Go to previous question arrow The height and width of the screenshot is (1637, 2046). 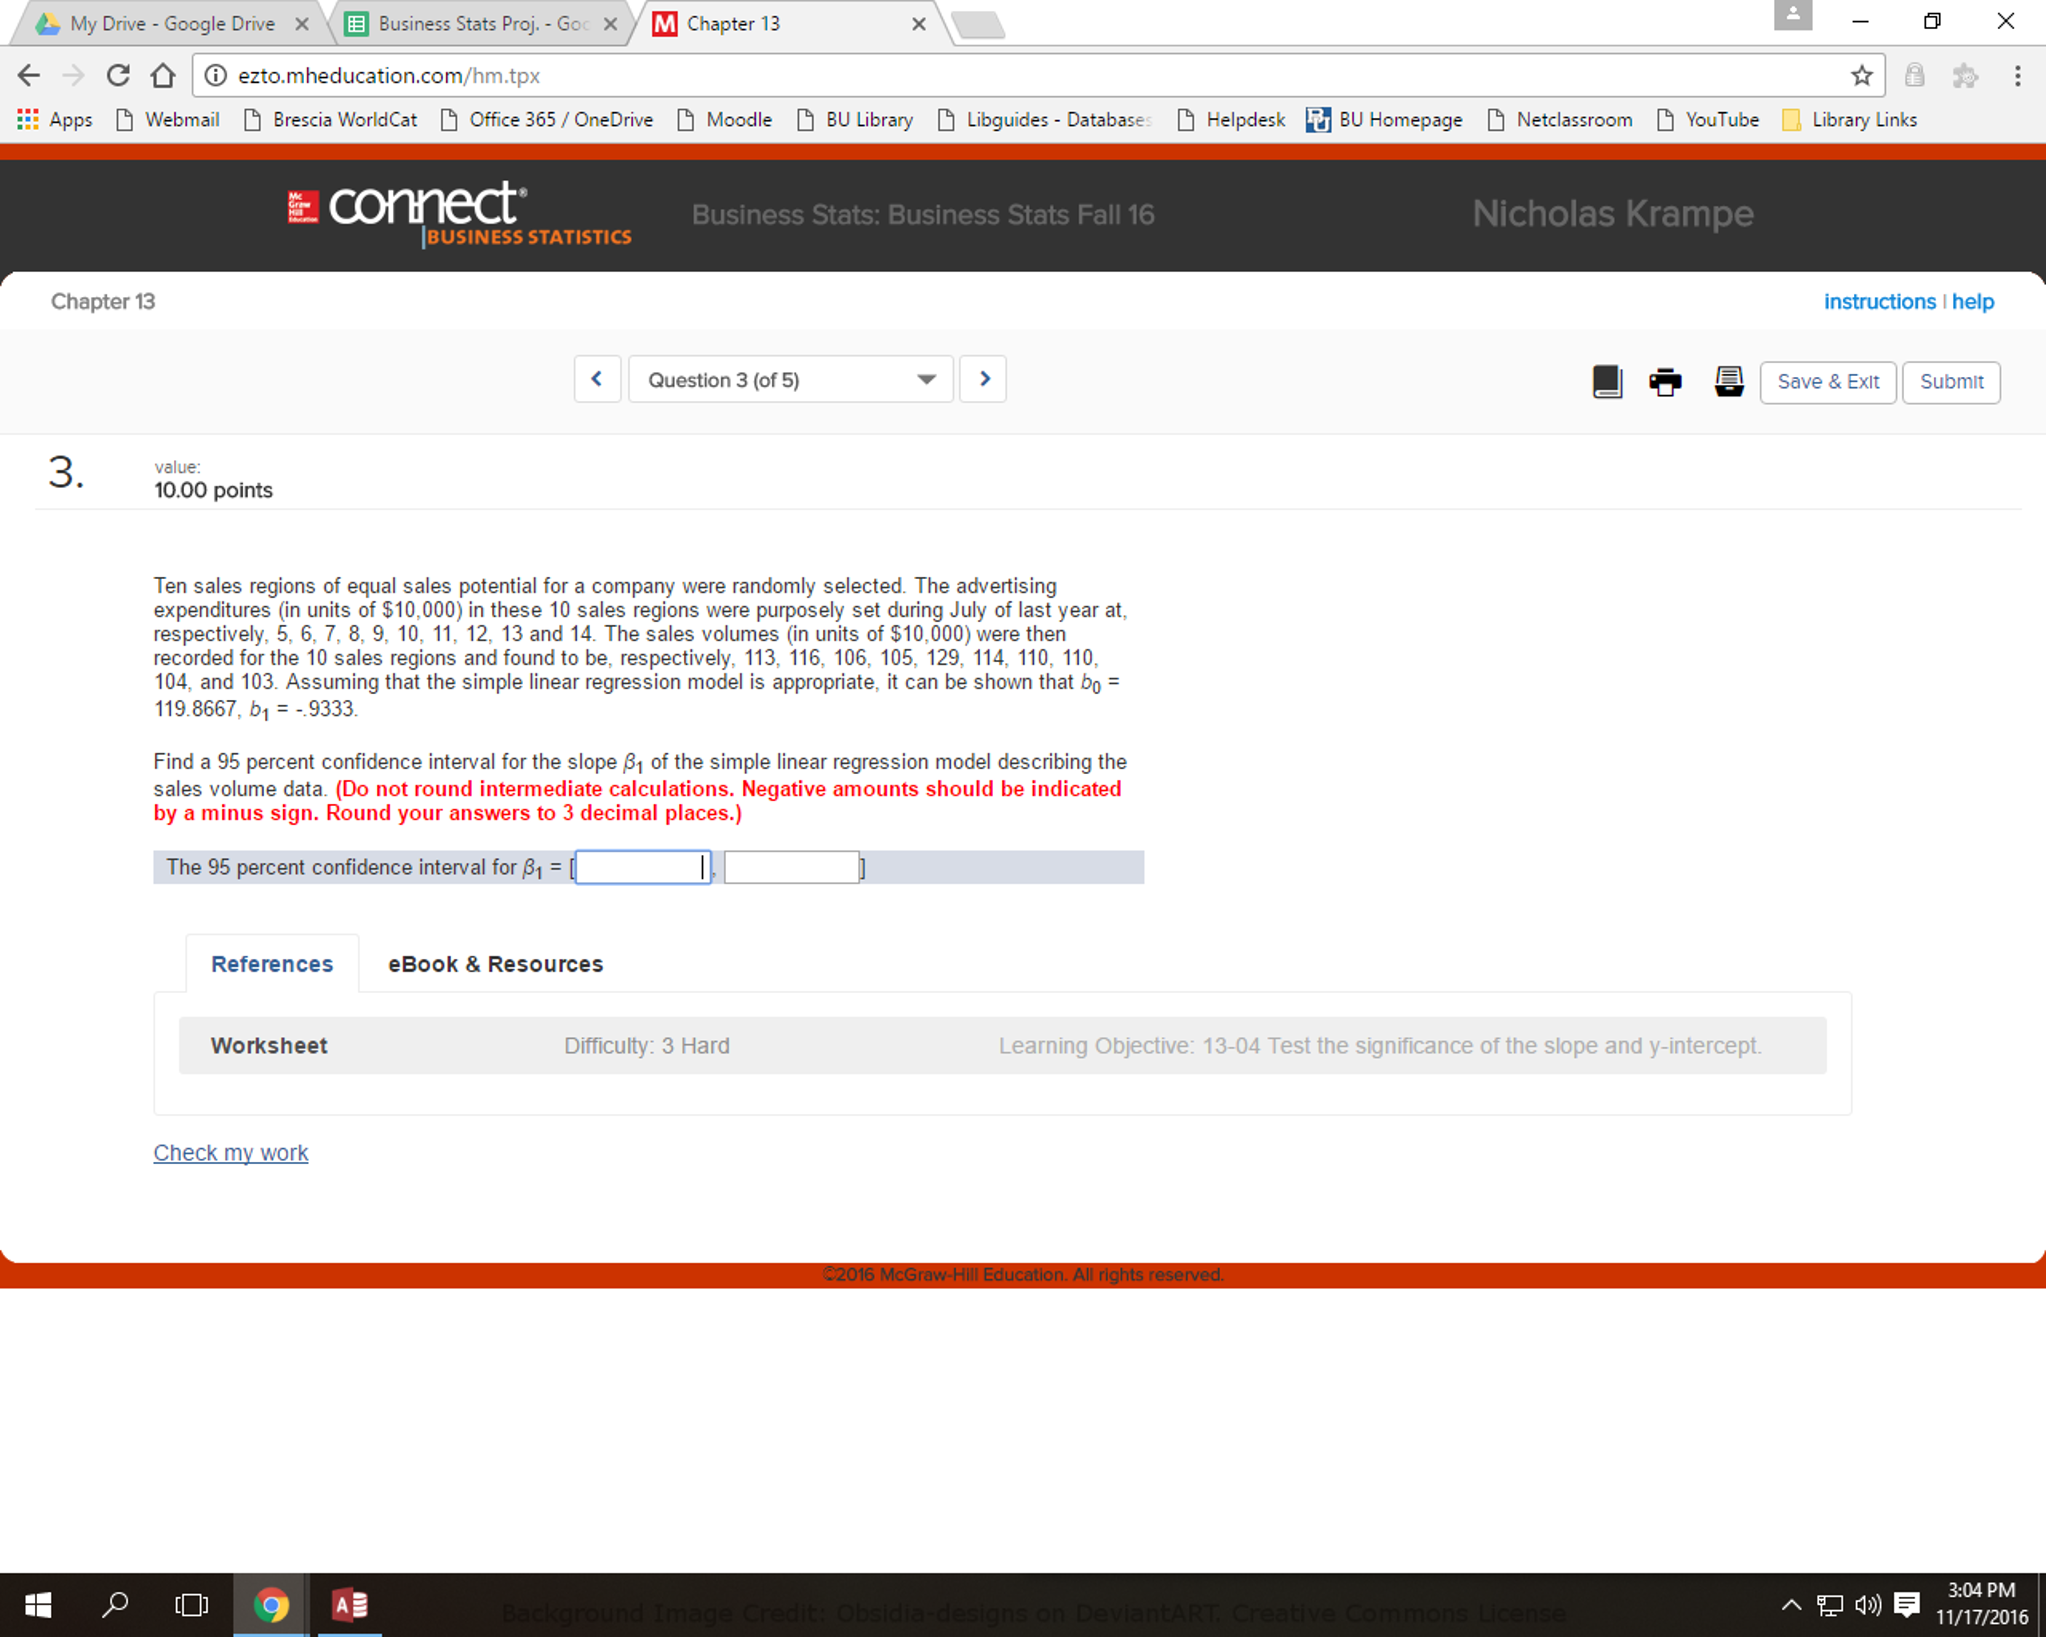click(x=597, y=379)
